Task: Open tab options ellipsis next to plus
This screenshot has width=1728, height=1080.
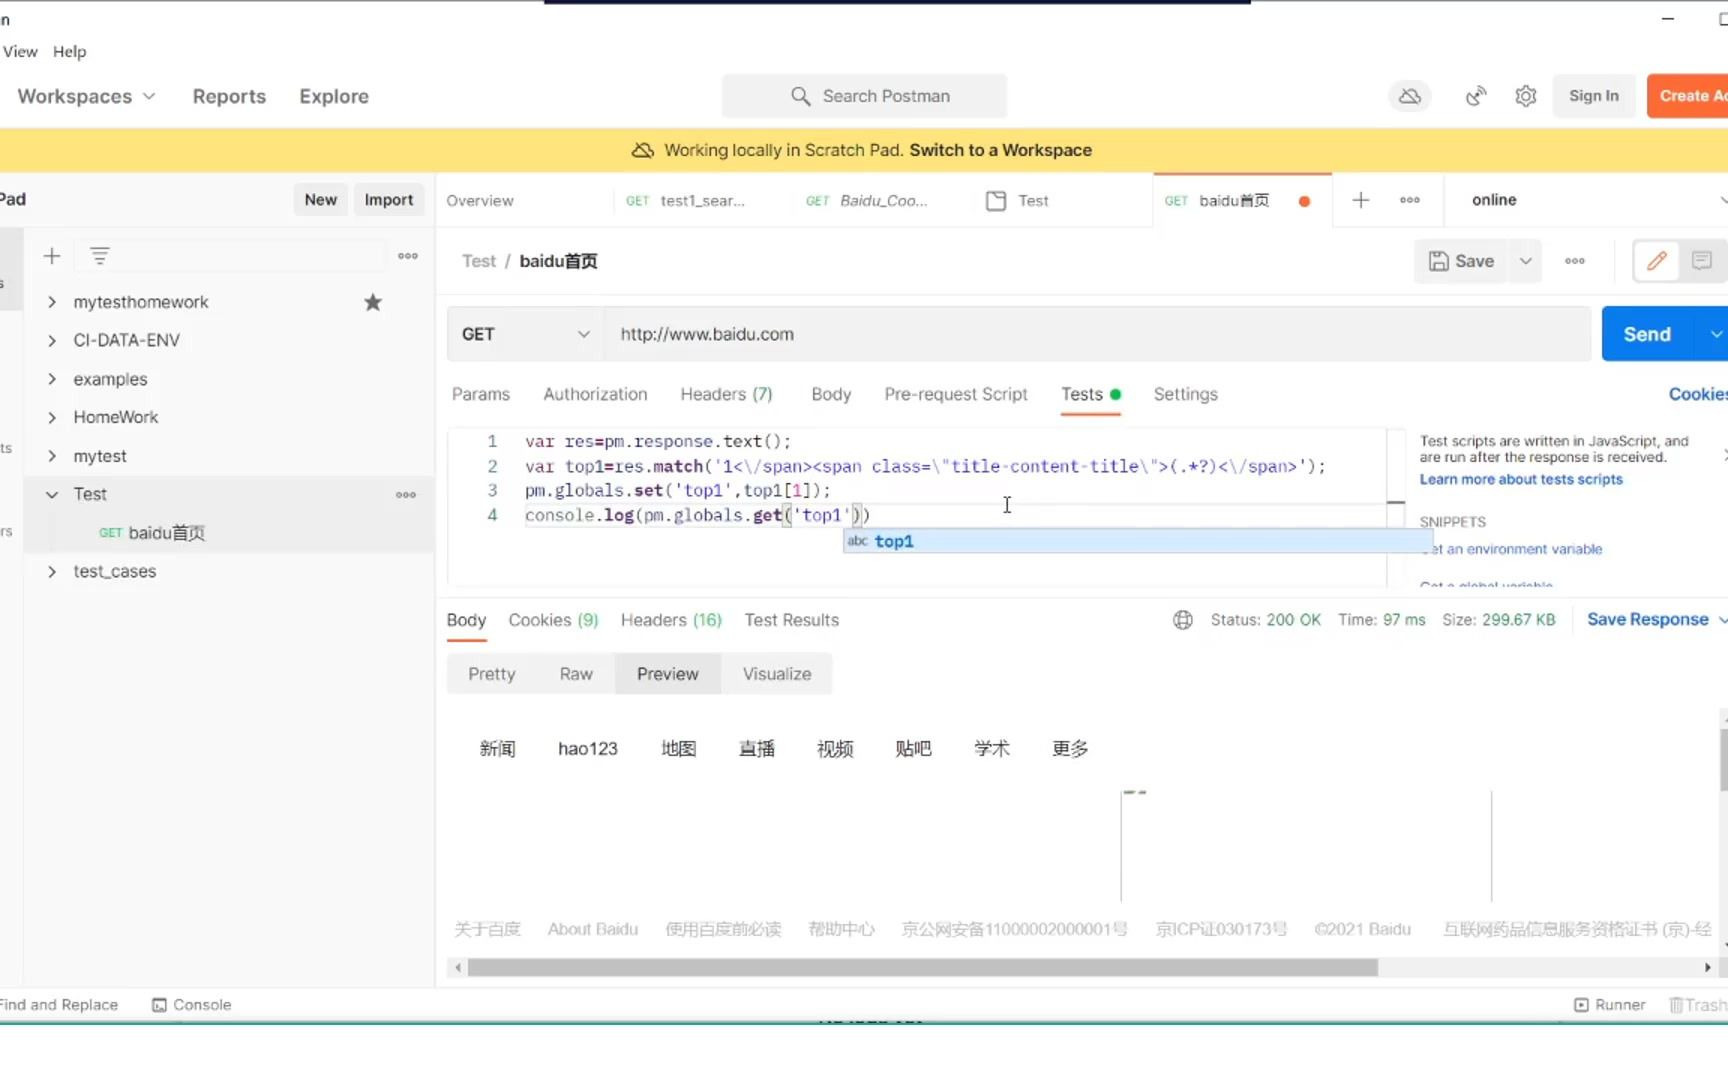Action: tap(1410, 200)
